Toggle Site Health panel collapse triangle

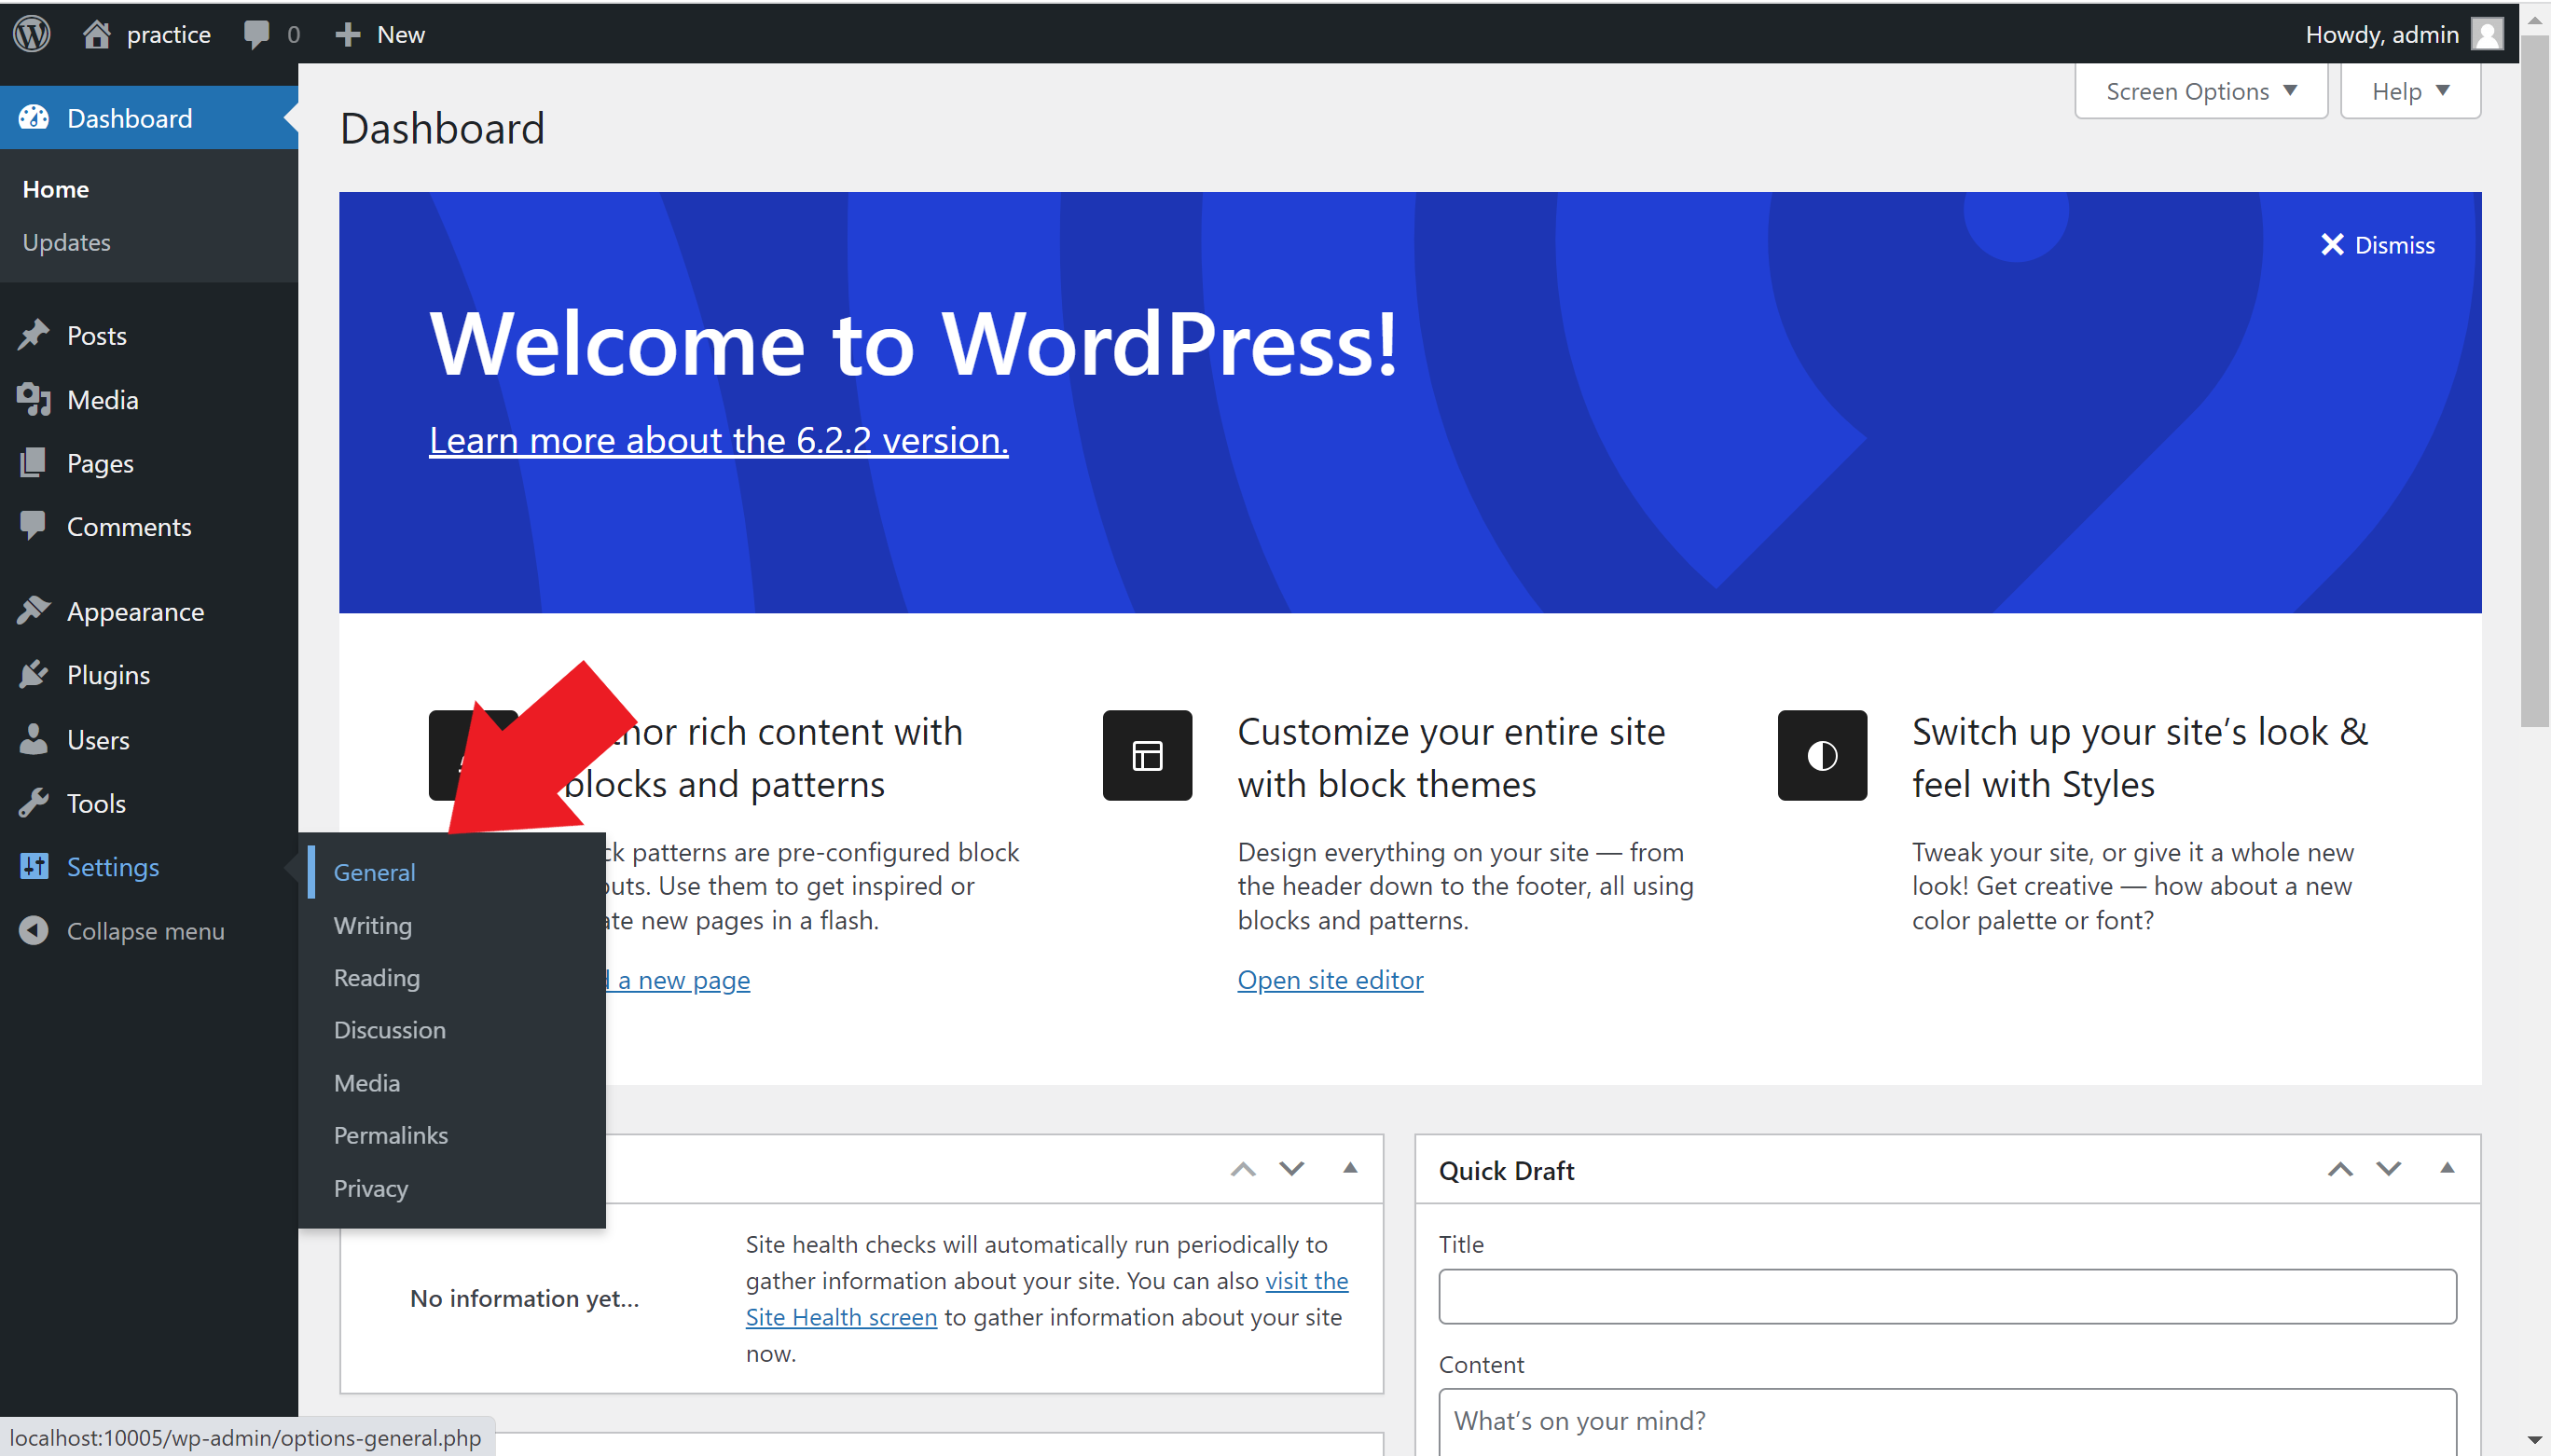tap(1350, 1168)
